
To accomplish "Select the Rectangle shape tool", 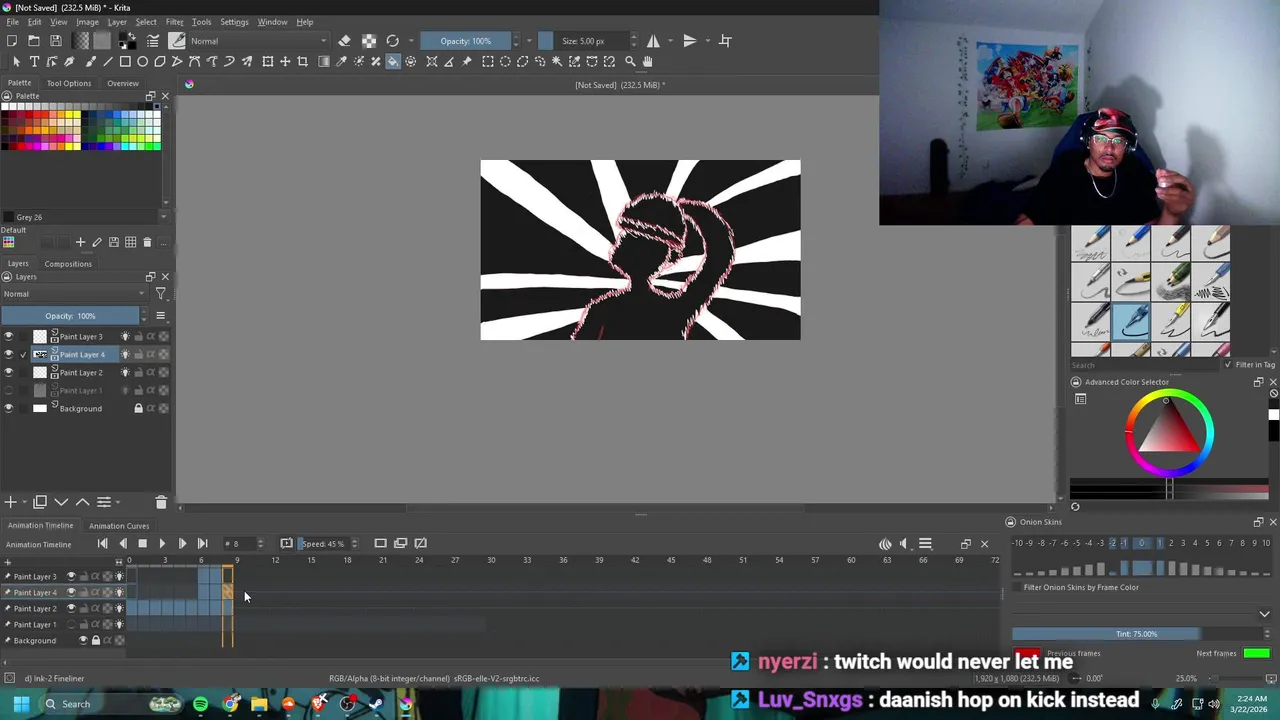I will [125, 62].
